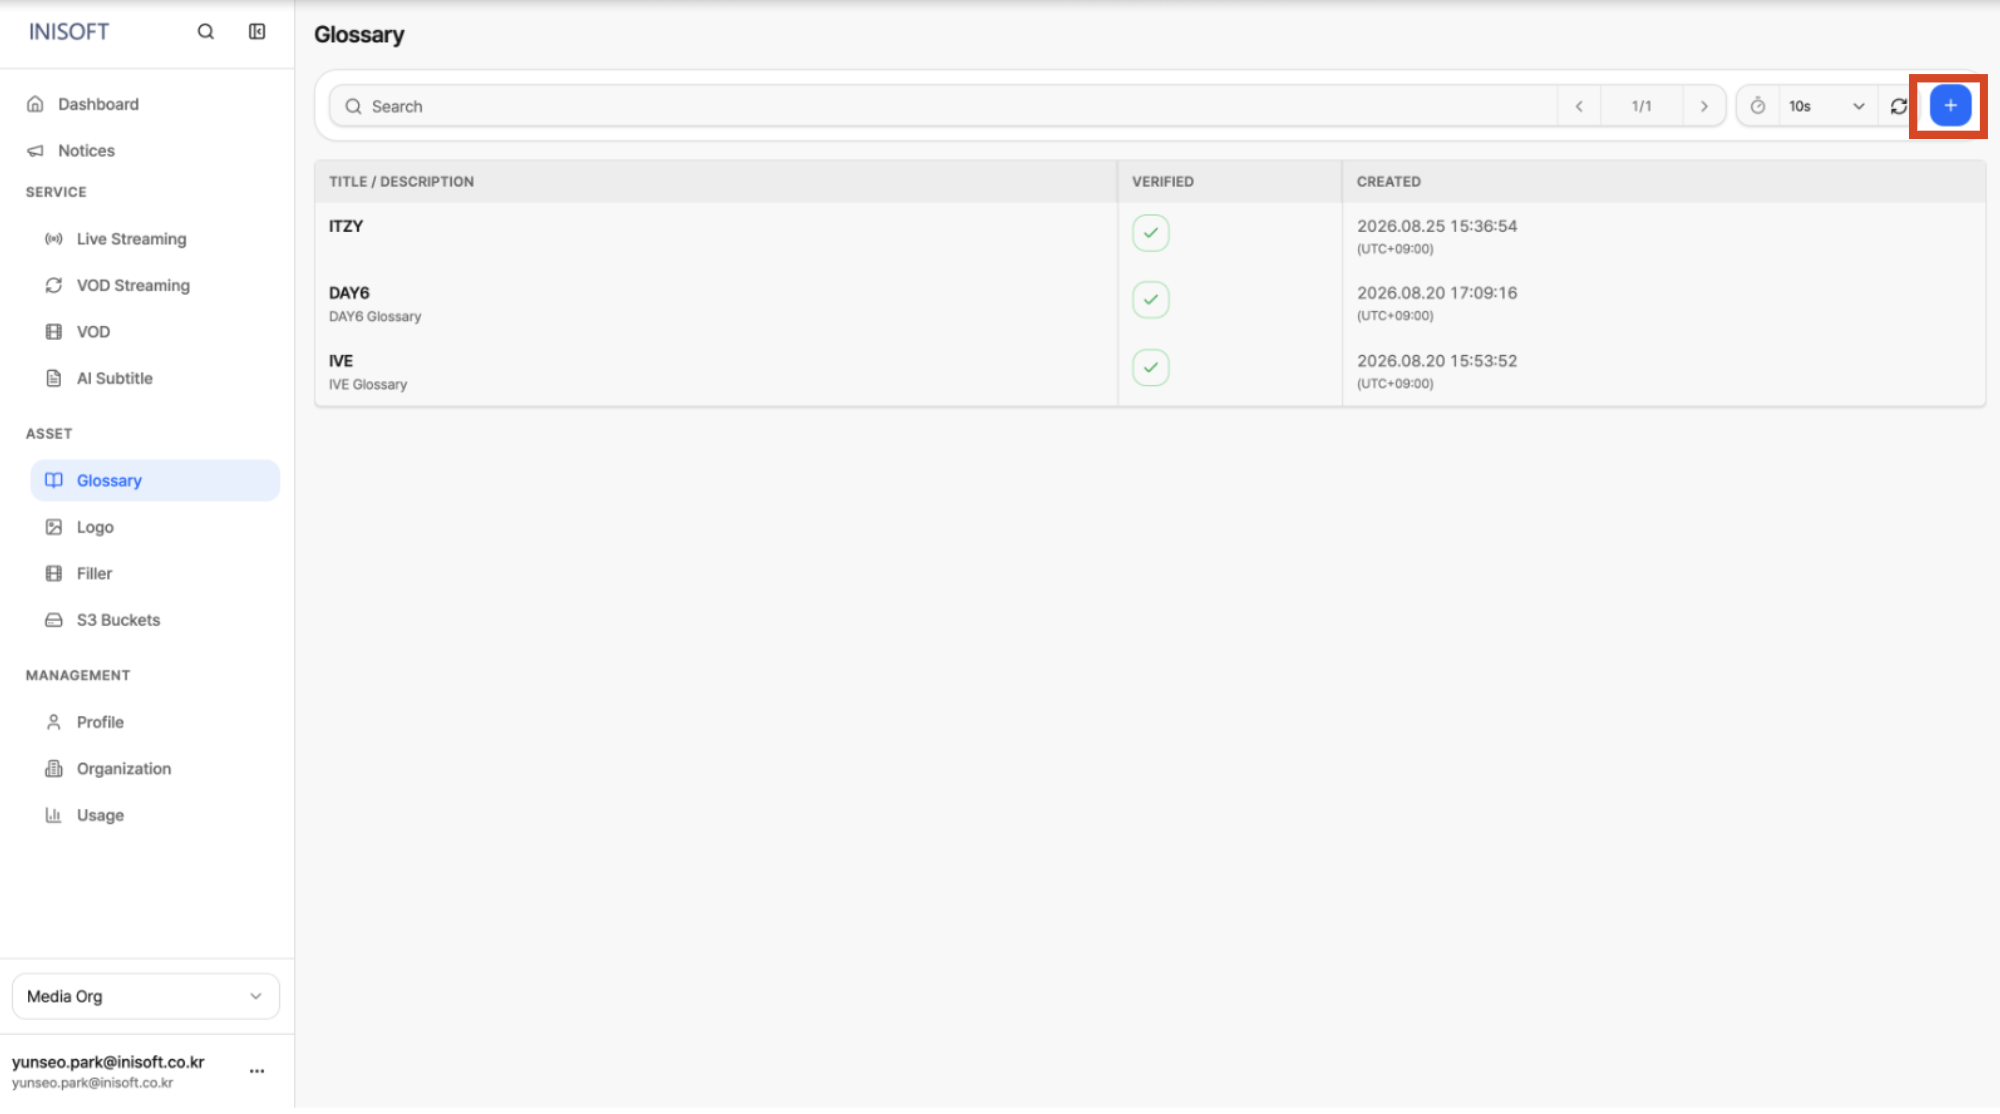Image resolution: width=2000 pixels, height=1114 pixels.
Task: Click created date 2026.08.25 15:36:54
Action: tap(1437, 226)
